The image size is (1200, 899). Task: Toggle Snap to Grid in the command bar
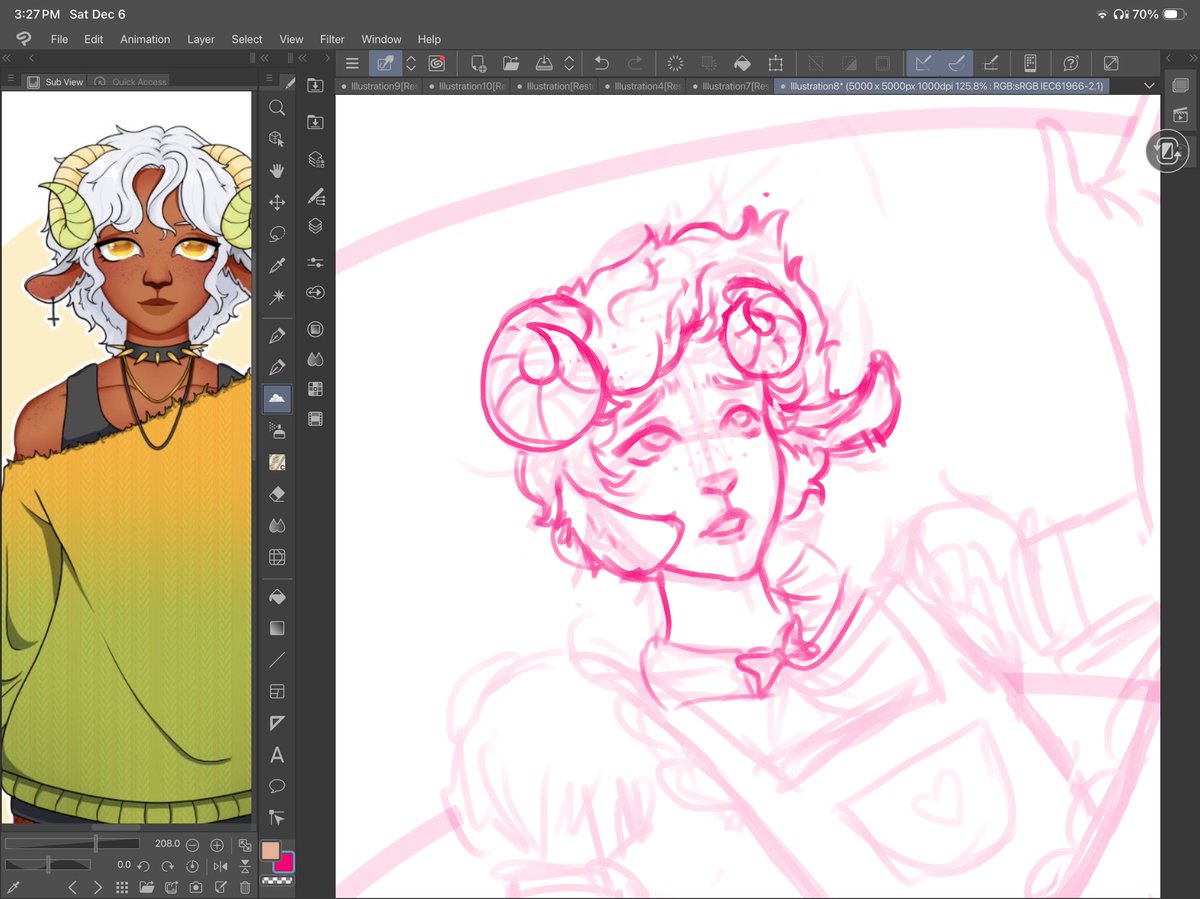coord(990,64)
